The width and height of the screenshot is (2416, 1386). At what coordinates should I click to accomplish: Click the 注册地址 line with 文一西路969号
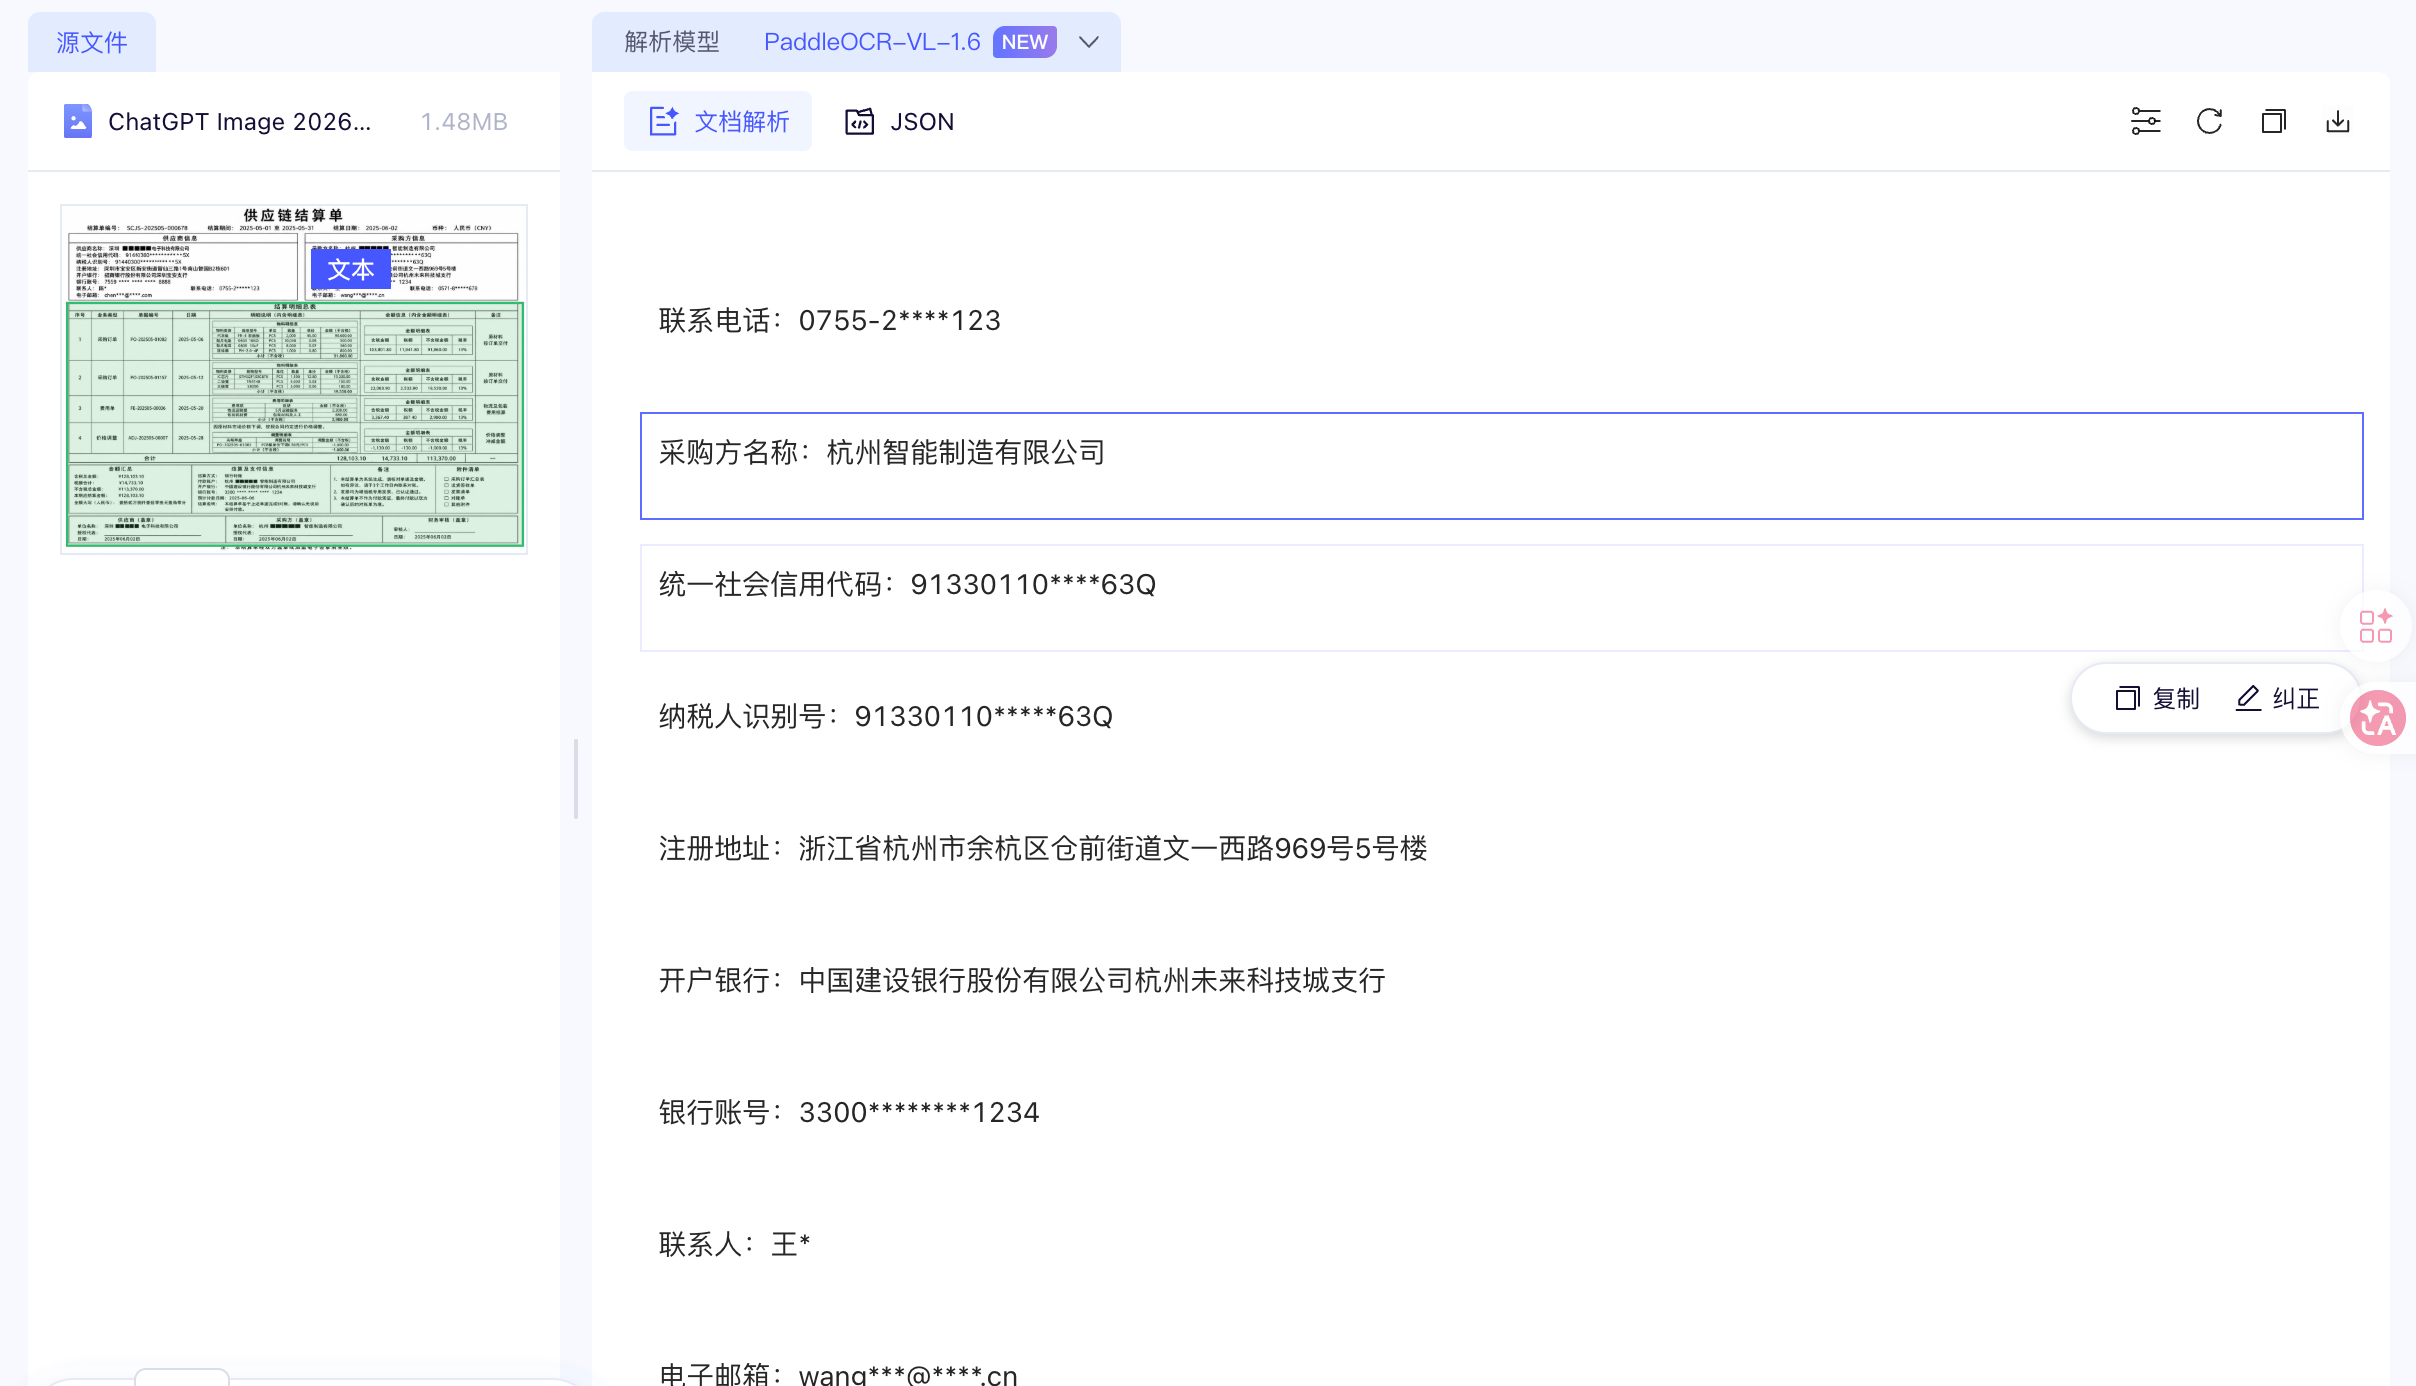(x=1043, y=848)
